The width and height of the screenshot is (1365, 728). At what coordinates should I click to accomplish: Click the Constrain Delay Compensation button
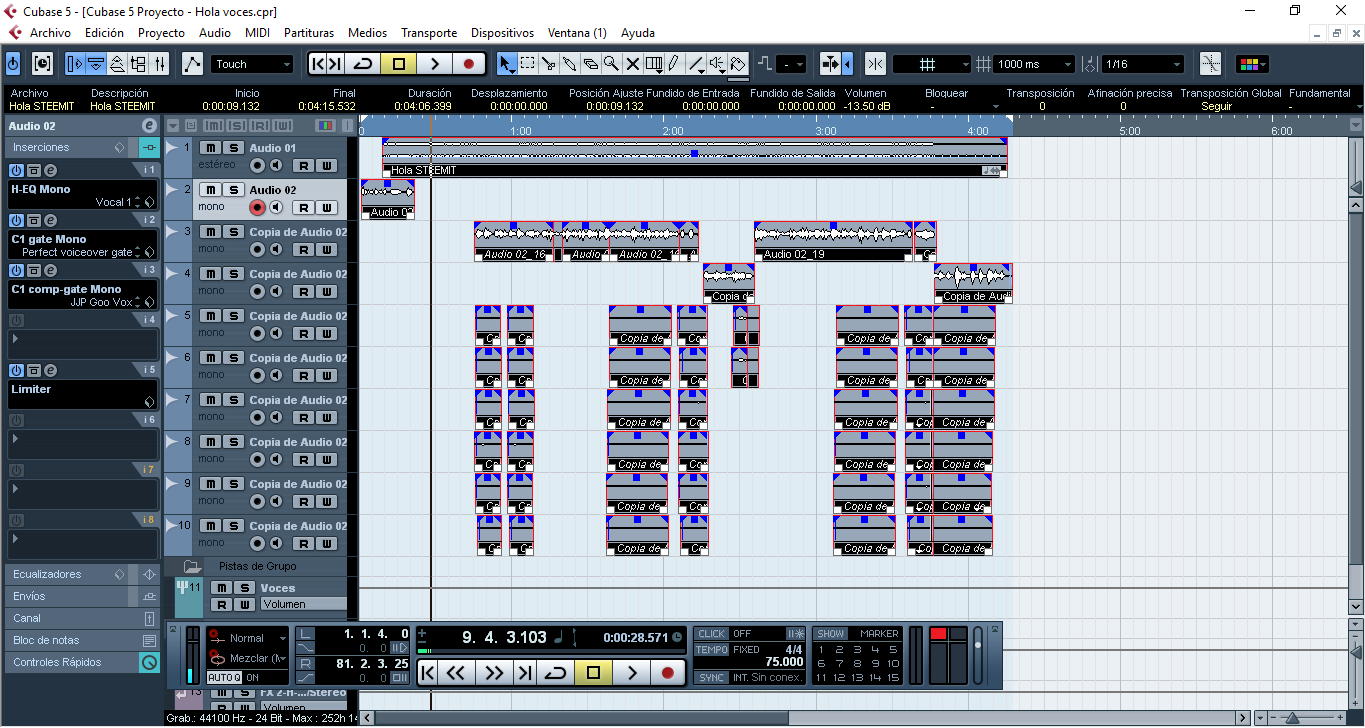[13, 64]
